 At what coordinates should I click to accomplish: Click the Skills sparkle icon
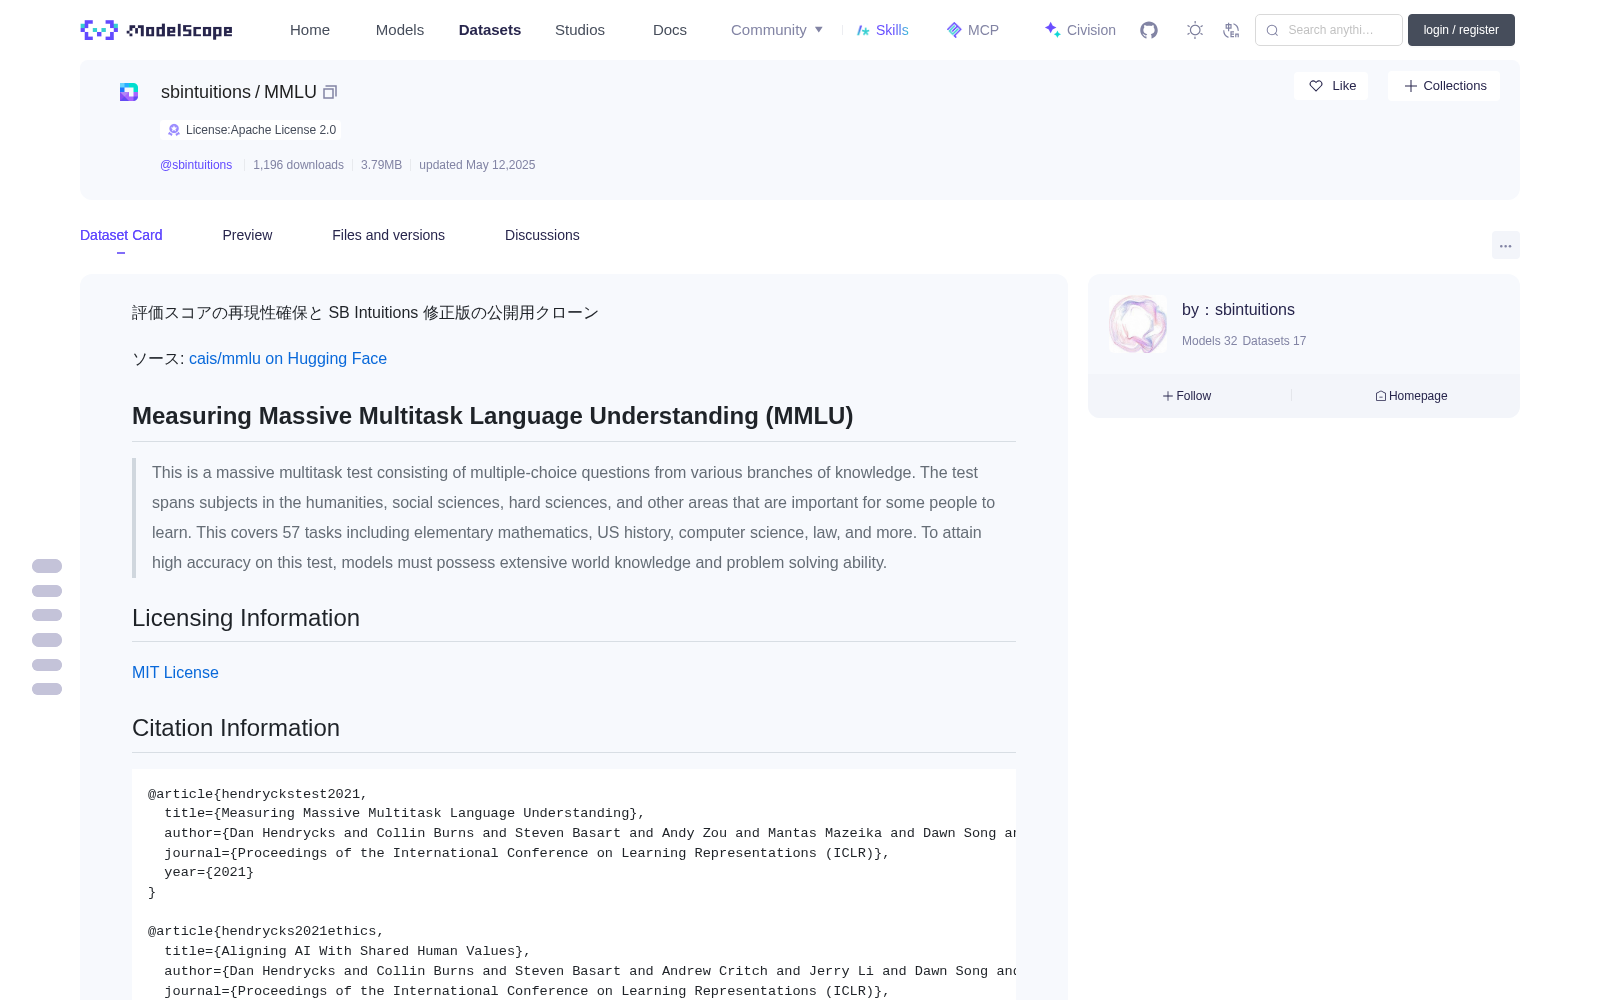coord(864,30)
